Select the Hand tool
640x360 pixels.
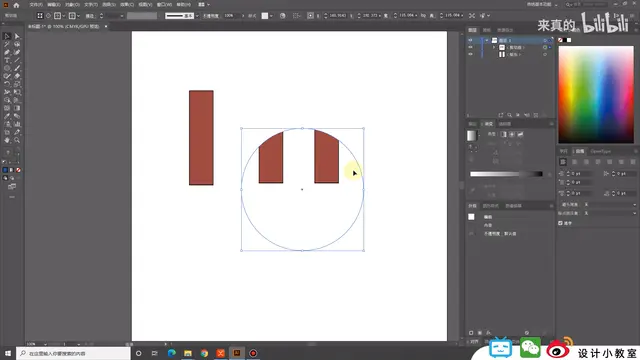pos(7,140)
